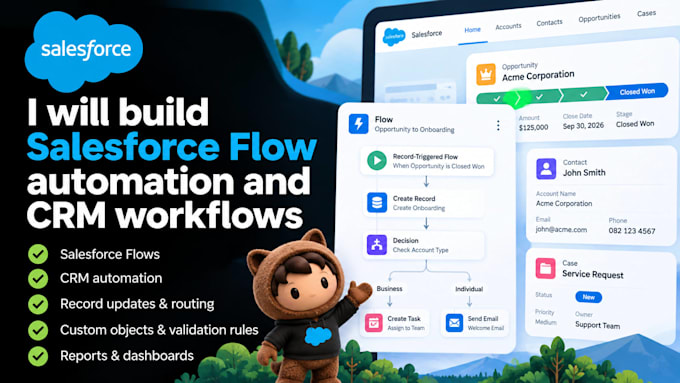Open the Opportunities tab

pos(599,18)
